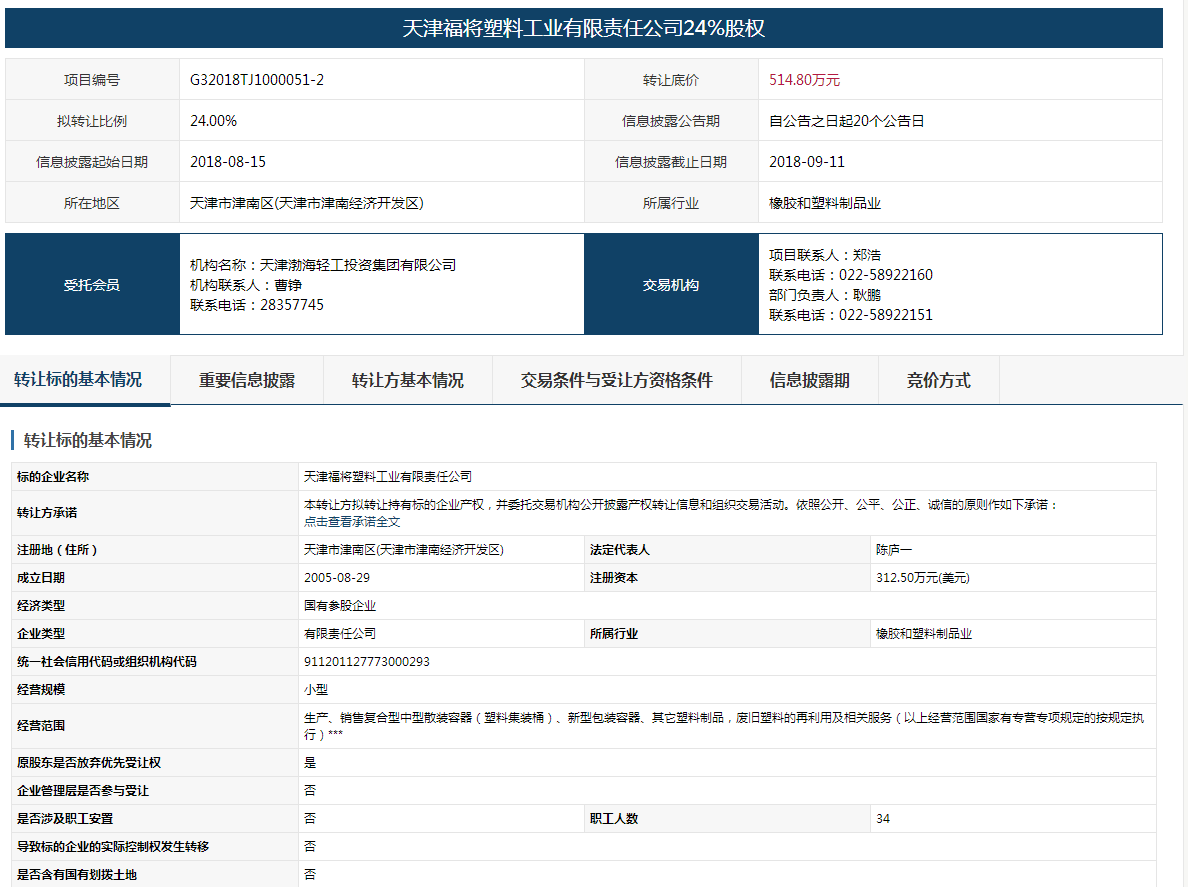Click registered capital 312.50万元(美元)
1188x887 pixels.
point(923,578)
